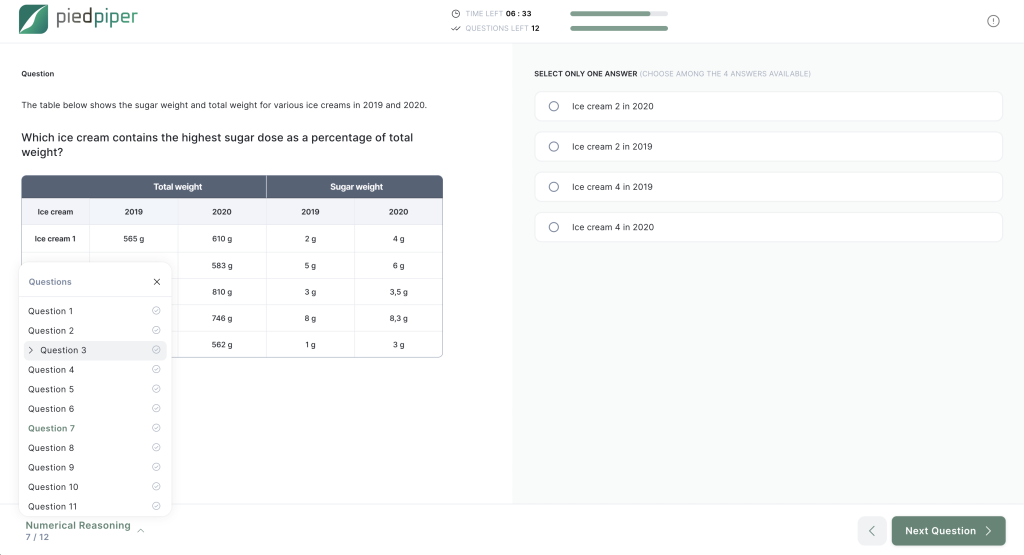Image resolution: width=1024 pixels, height=555 pixels.
Task: Jump to Question 7 in the list
Action: 51,428
